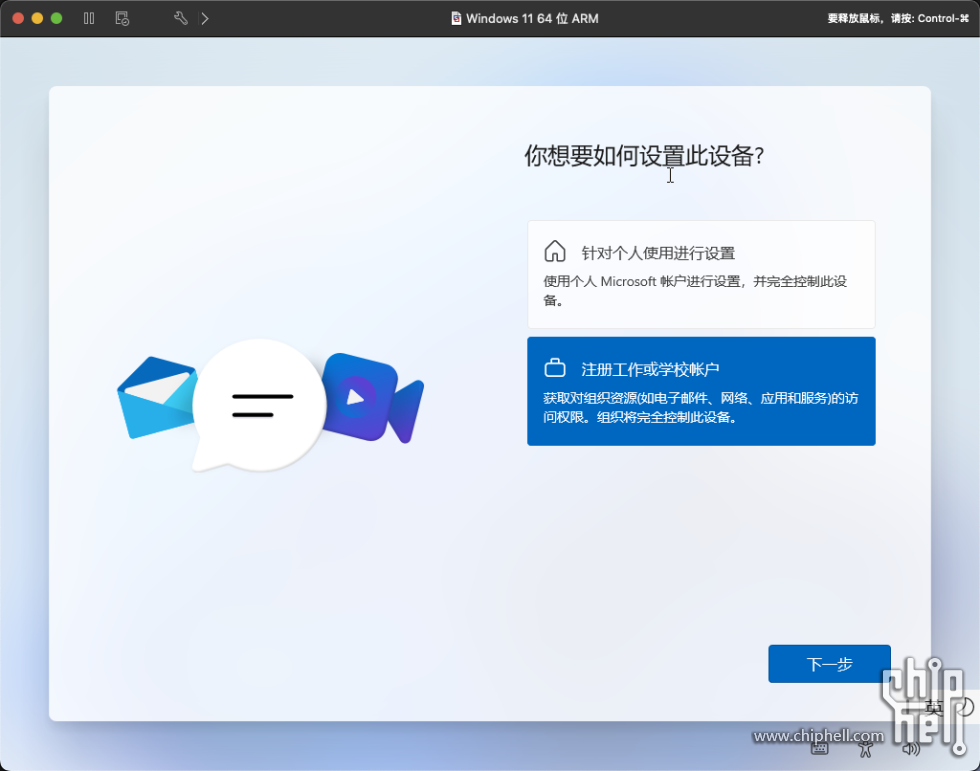Click the 要释放鼠标 Control-⌘ hint text
This screenshot has width=980, height=771.
[x=898, y=18]
